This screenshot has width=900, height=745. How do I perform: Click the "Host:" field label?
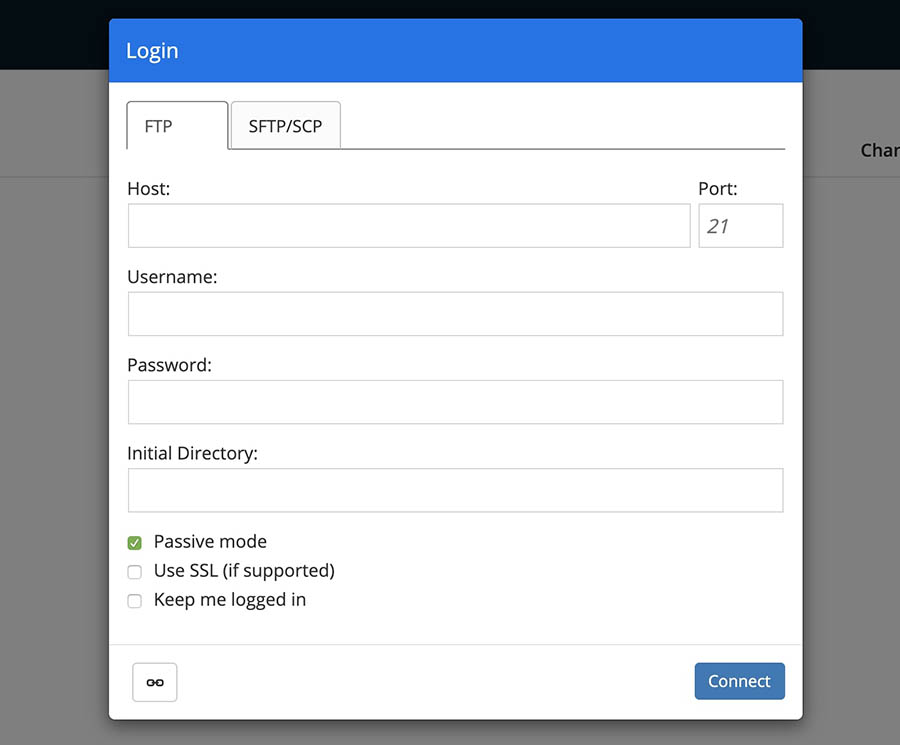point(149,188)
